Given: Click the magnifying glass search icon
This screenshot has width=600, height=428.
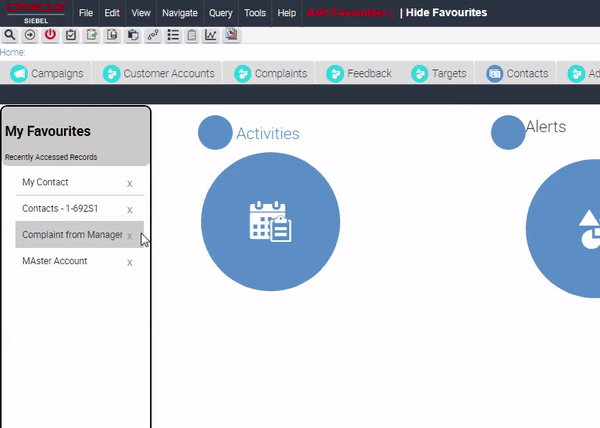Looking at the screenshot, I should tap(10, 35).
